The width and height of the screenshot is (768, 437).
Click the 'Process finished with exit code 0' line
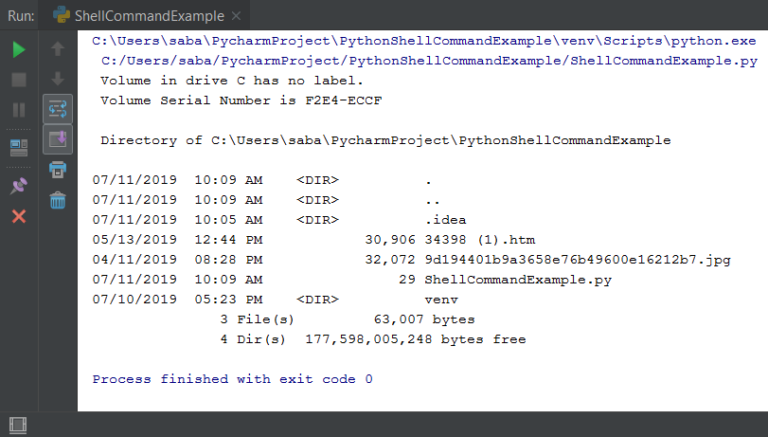pos(232,379)
